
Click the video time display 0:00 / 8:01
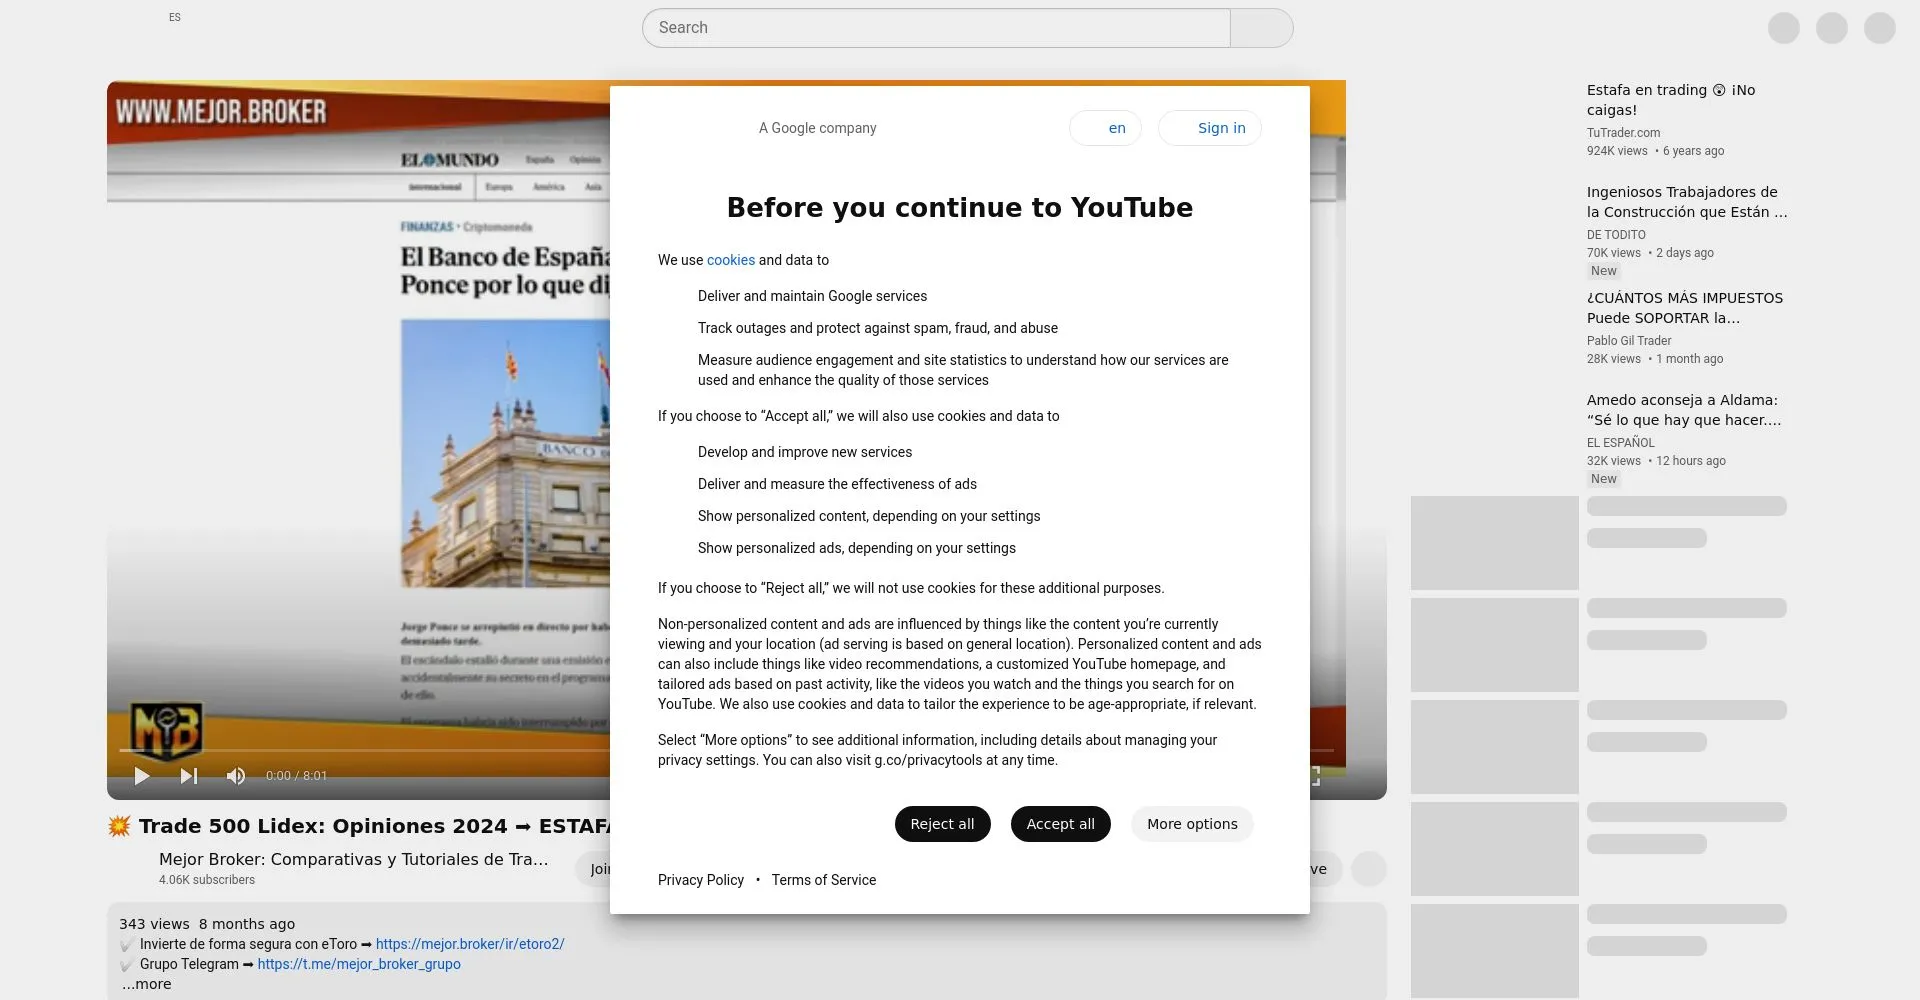(x=296, y=776)
